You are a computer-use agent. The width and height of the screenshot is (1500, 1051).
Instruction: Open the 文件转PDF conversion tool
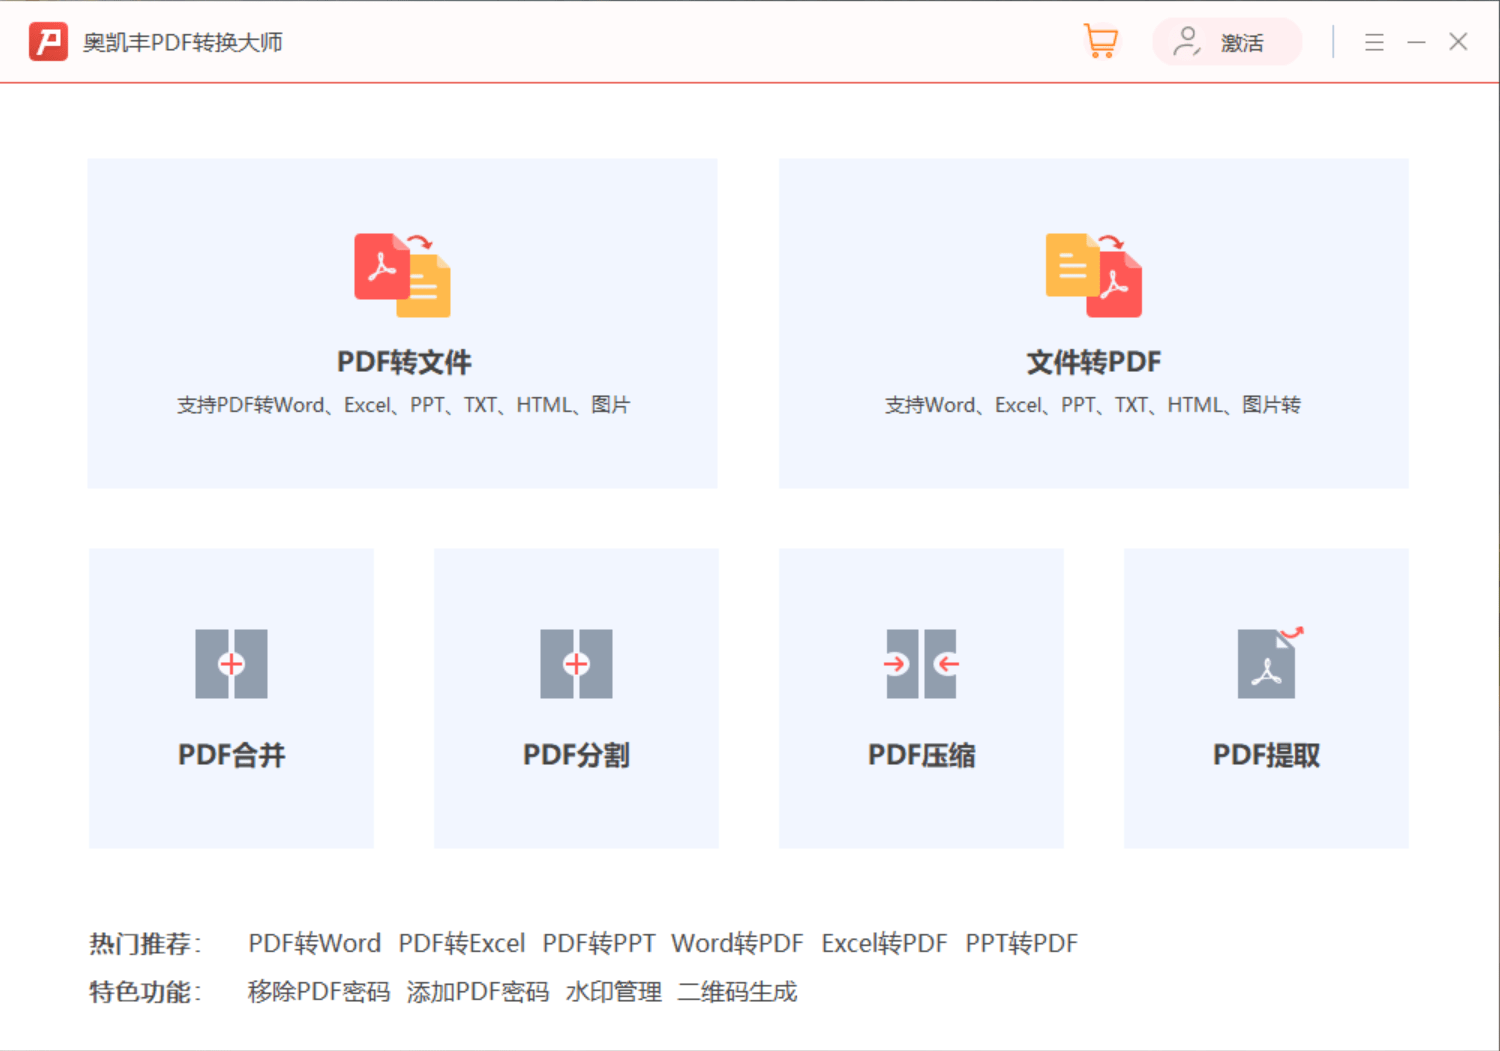pyautogui.click(x=1093, y=322)
